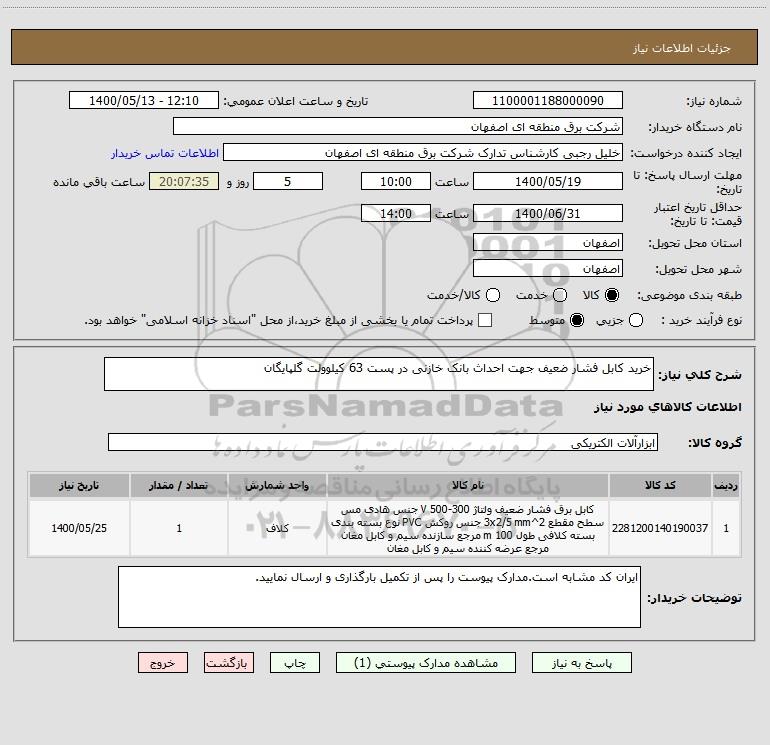Toggle the اسناد خزانه اسلامی payment checkbox
The height and width of the screenshot is (745, 770).
[485, 320]
